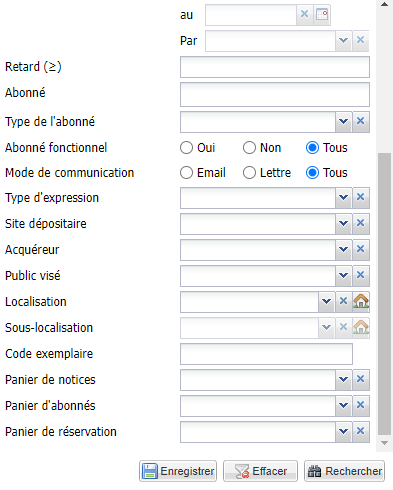Clear the Public visé selection

point(360,275)
